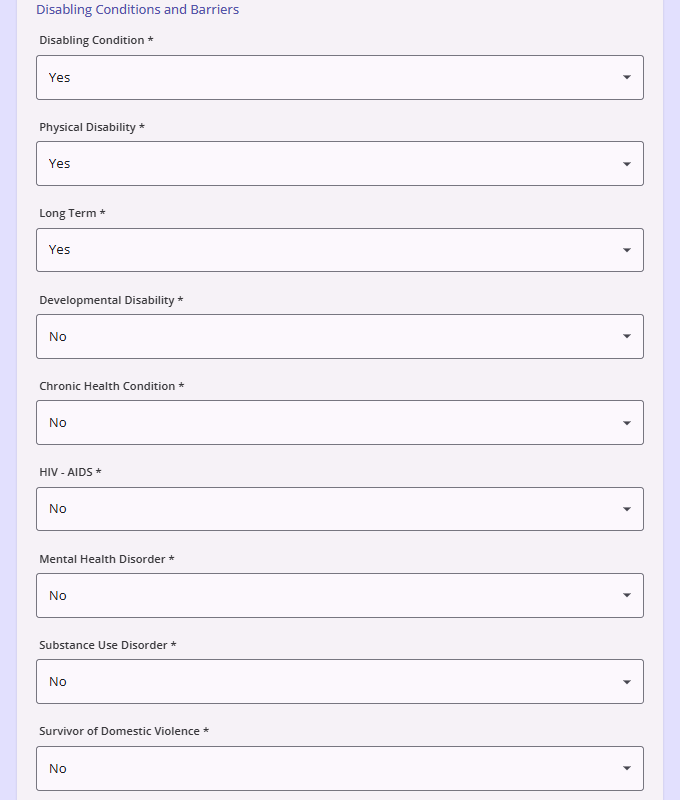Open the Survivor of Domestic Violence dropdown

click(340, 768)
